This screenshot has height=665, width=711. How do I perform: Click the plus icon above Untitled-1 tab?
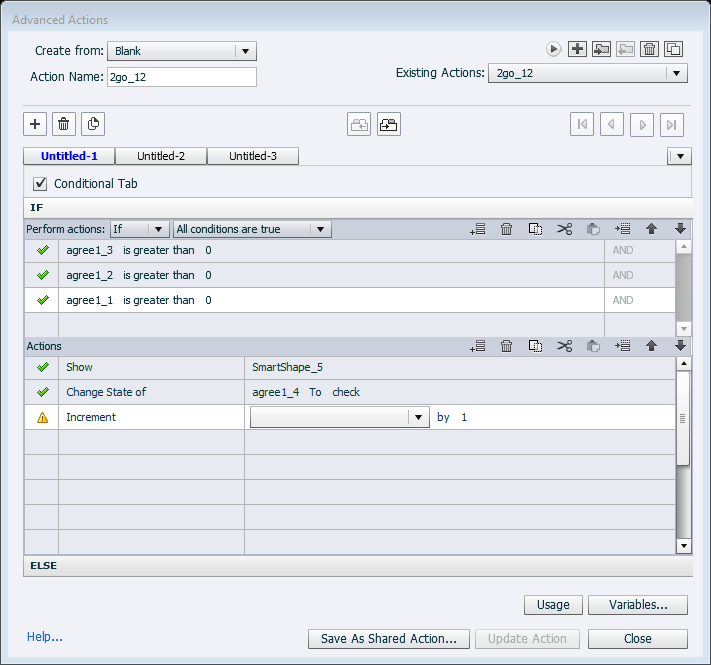(35, 124)
